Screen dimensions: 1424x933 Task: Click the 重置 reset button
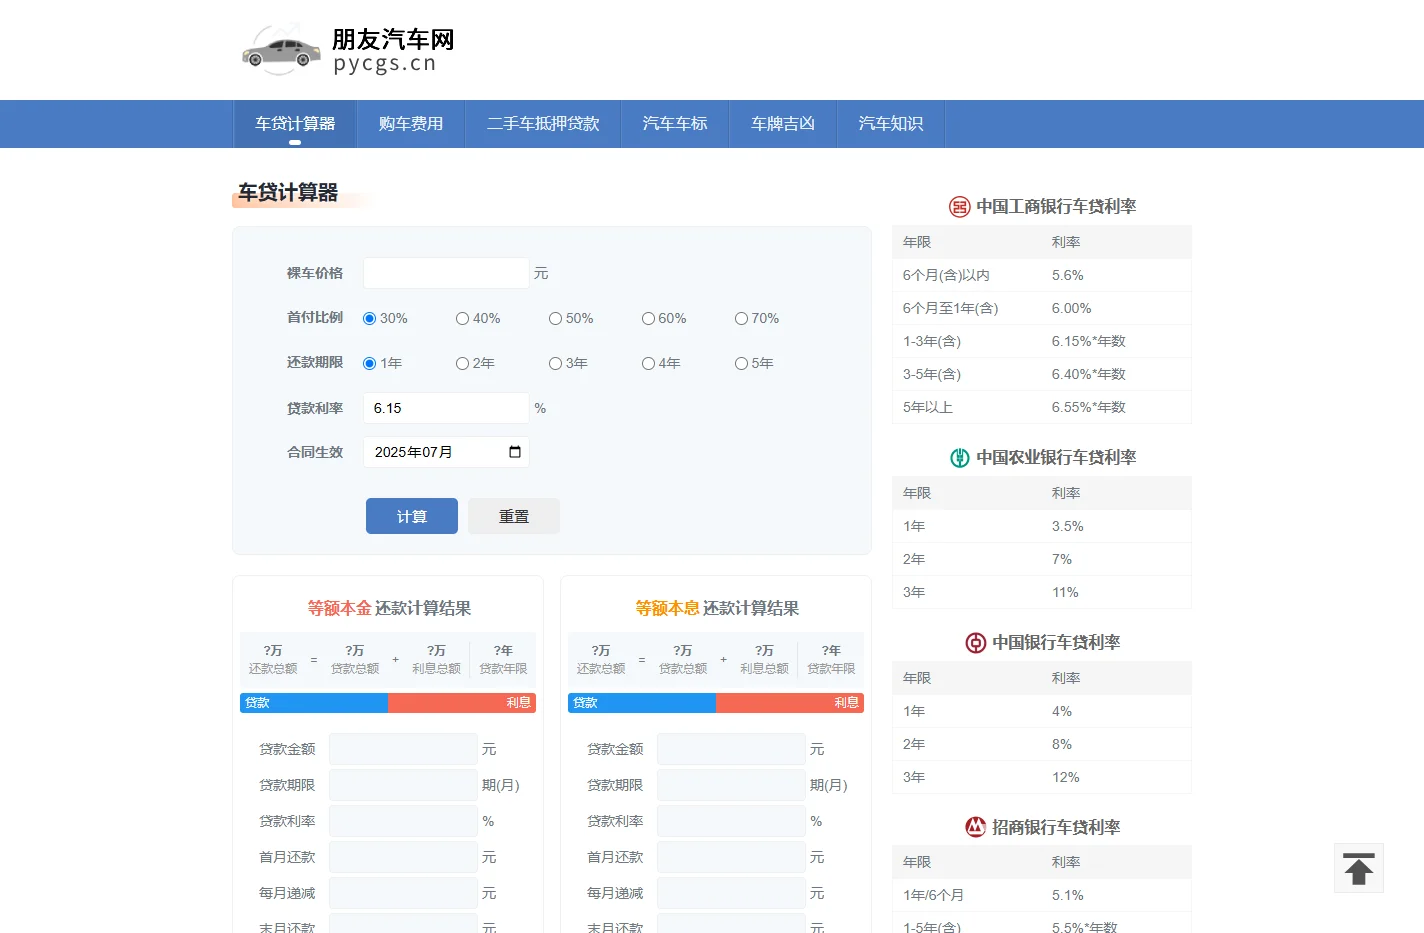tap(514, 516)
